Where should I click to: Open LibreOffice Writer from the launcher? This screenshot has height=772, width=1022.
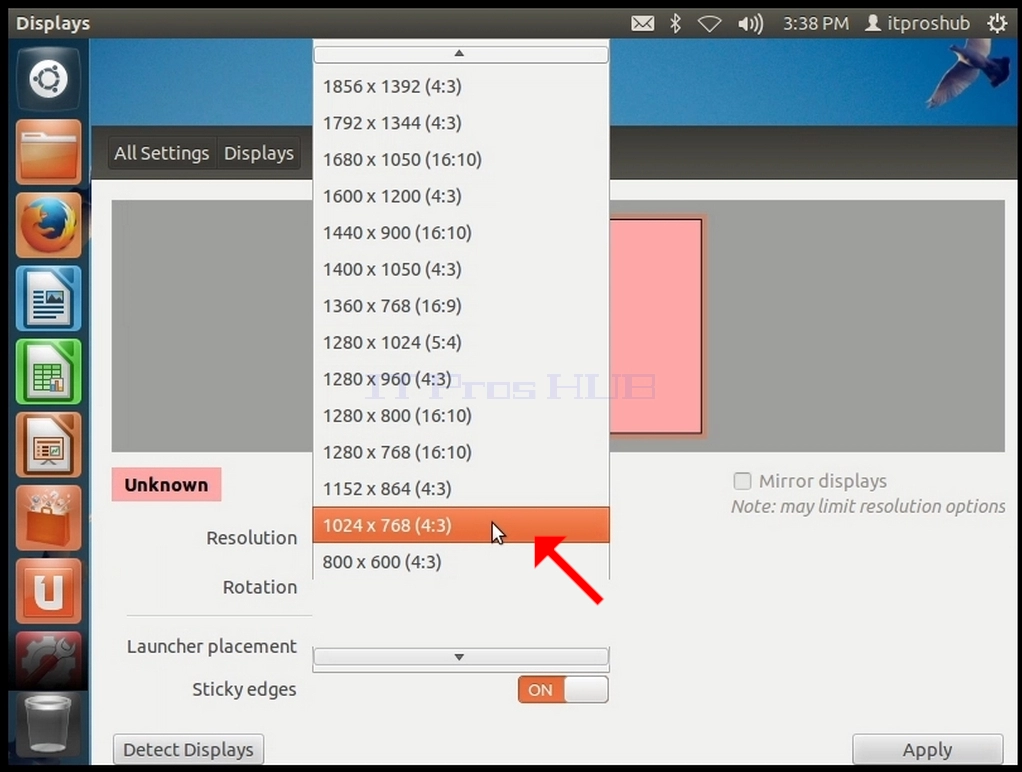point(48,298)
